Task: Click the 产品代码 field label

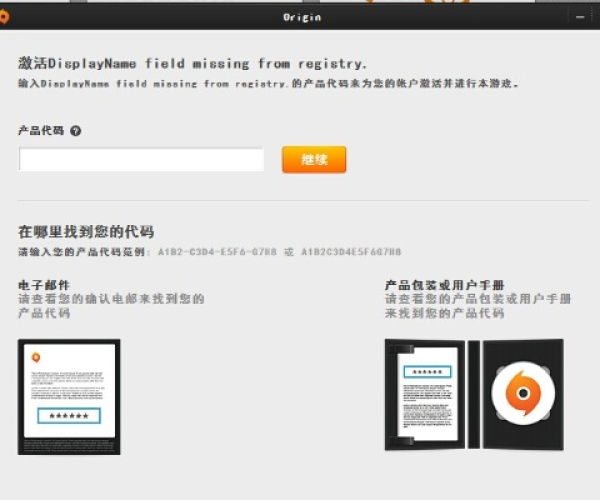Action: (x=41, y=131)
